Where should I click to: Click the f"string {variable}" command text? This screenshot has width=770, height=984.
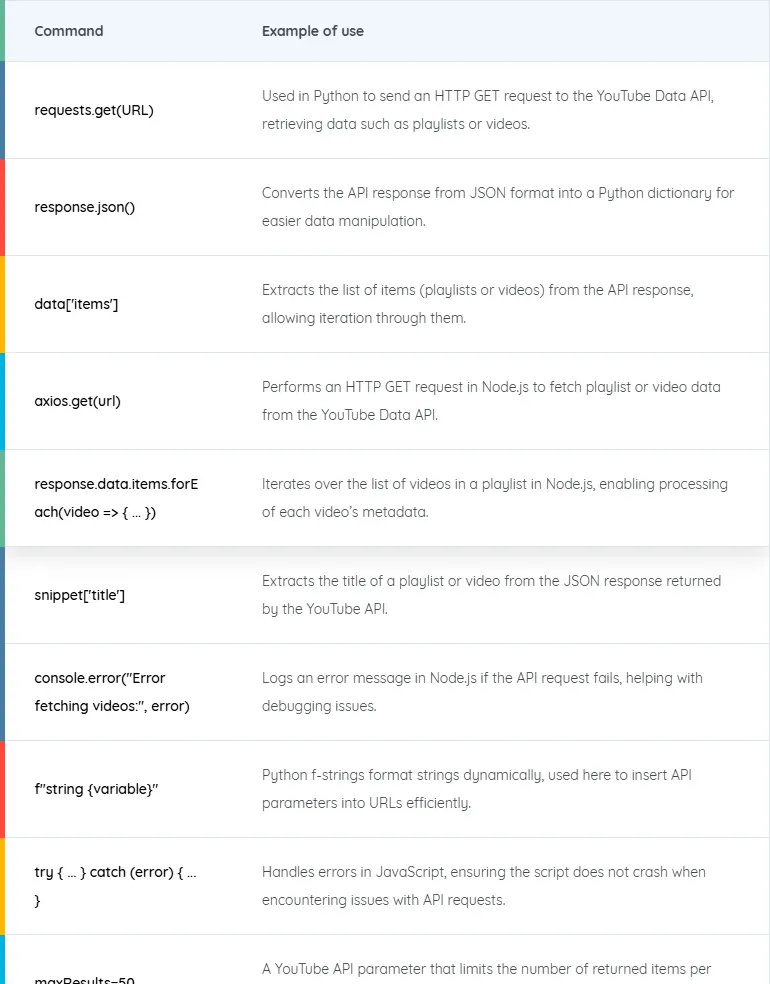pos(96,789)
